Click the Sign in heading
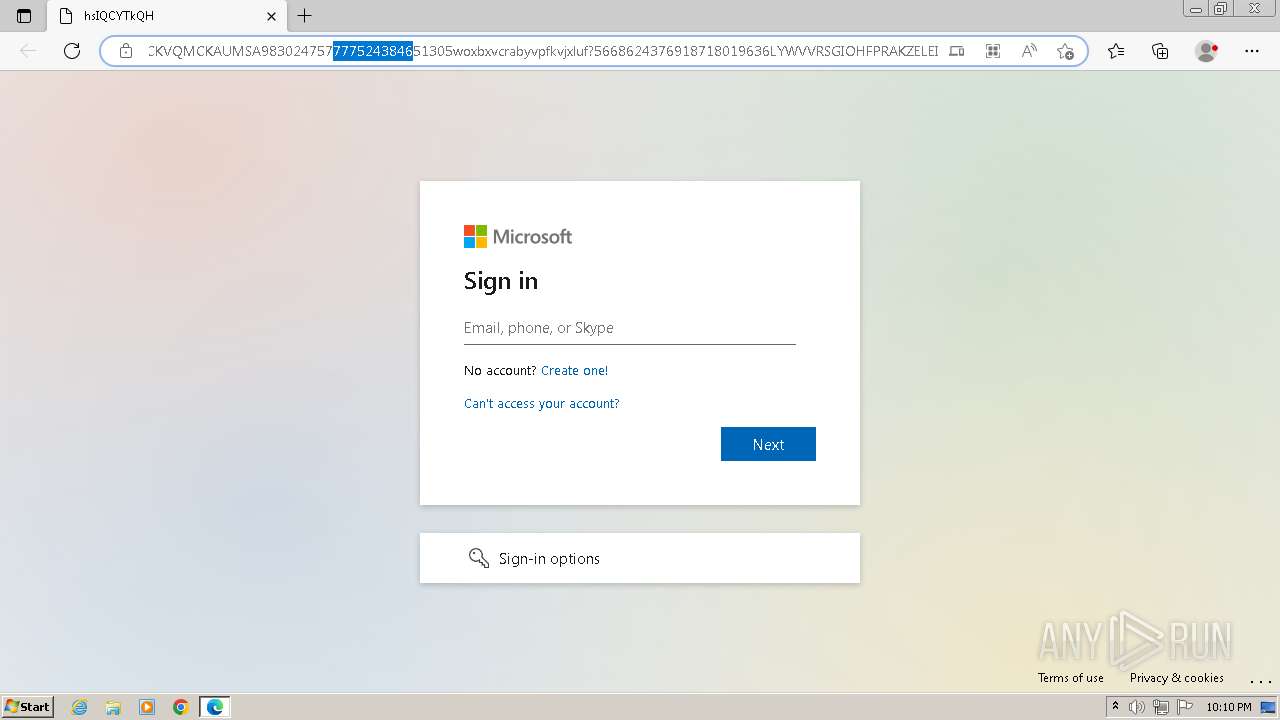This screenshot has height=720, width=1280. 501,281
